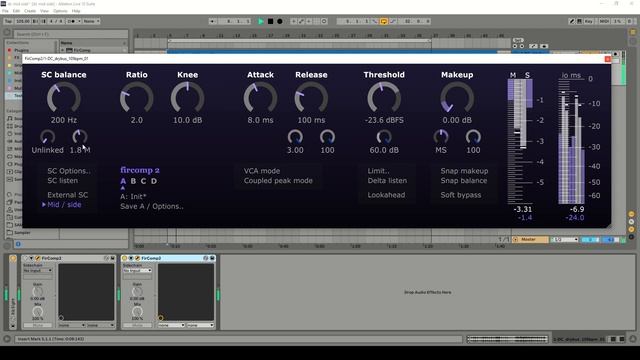Viewport: 640px width, 360px height.
Task: Open the quantization menu dropdown in toolbar
Action: pyautogui.click(x=92, y=21)
